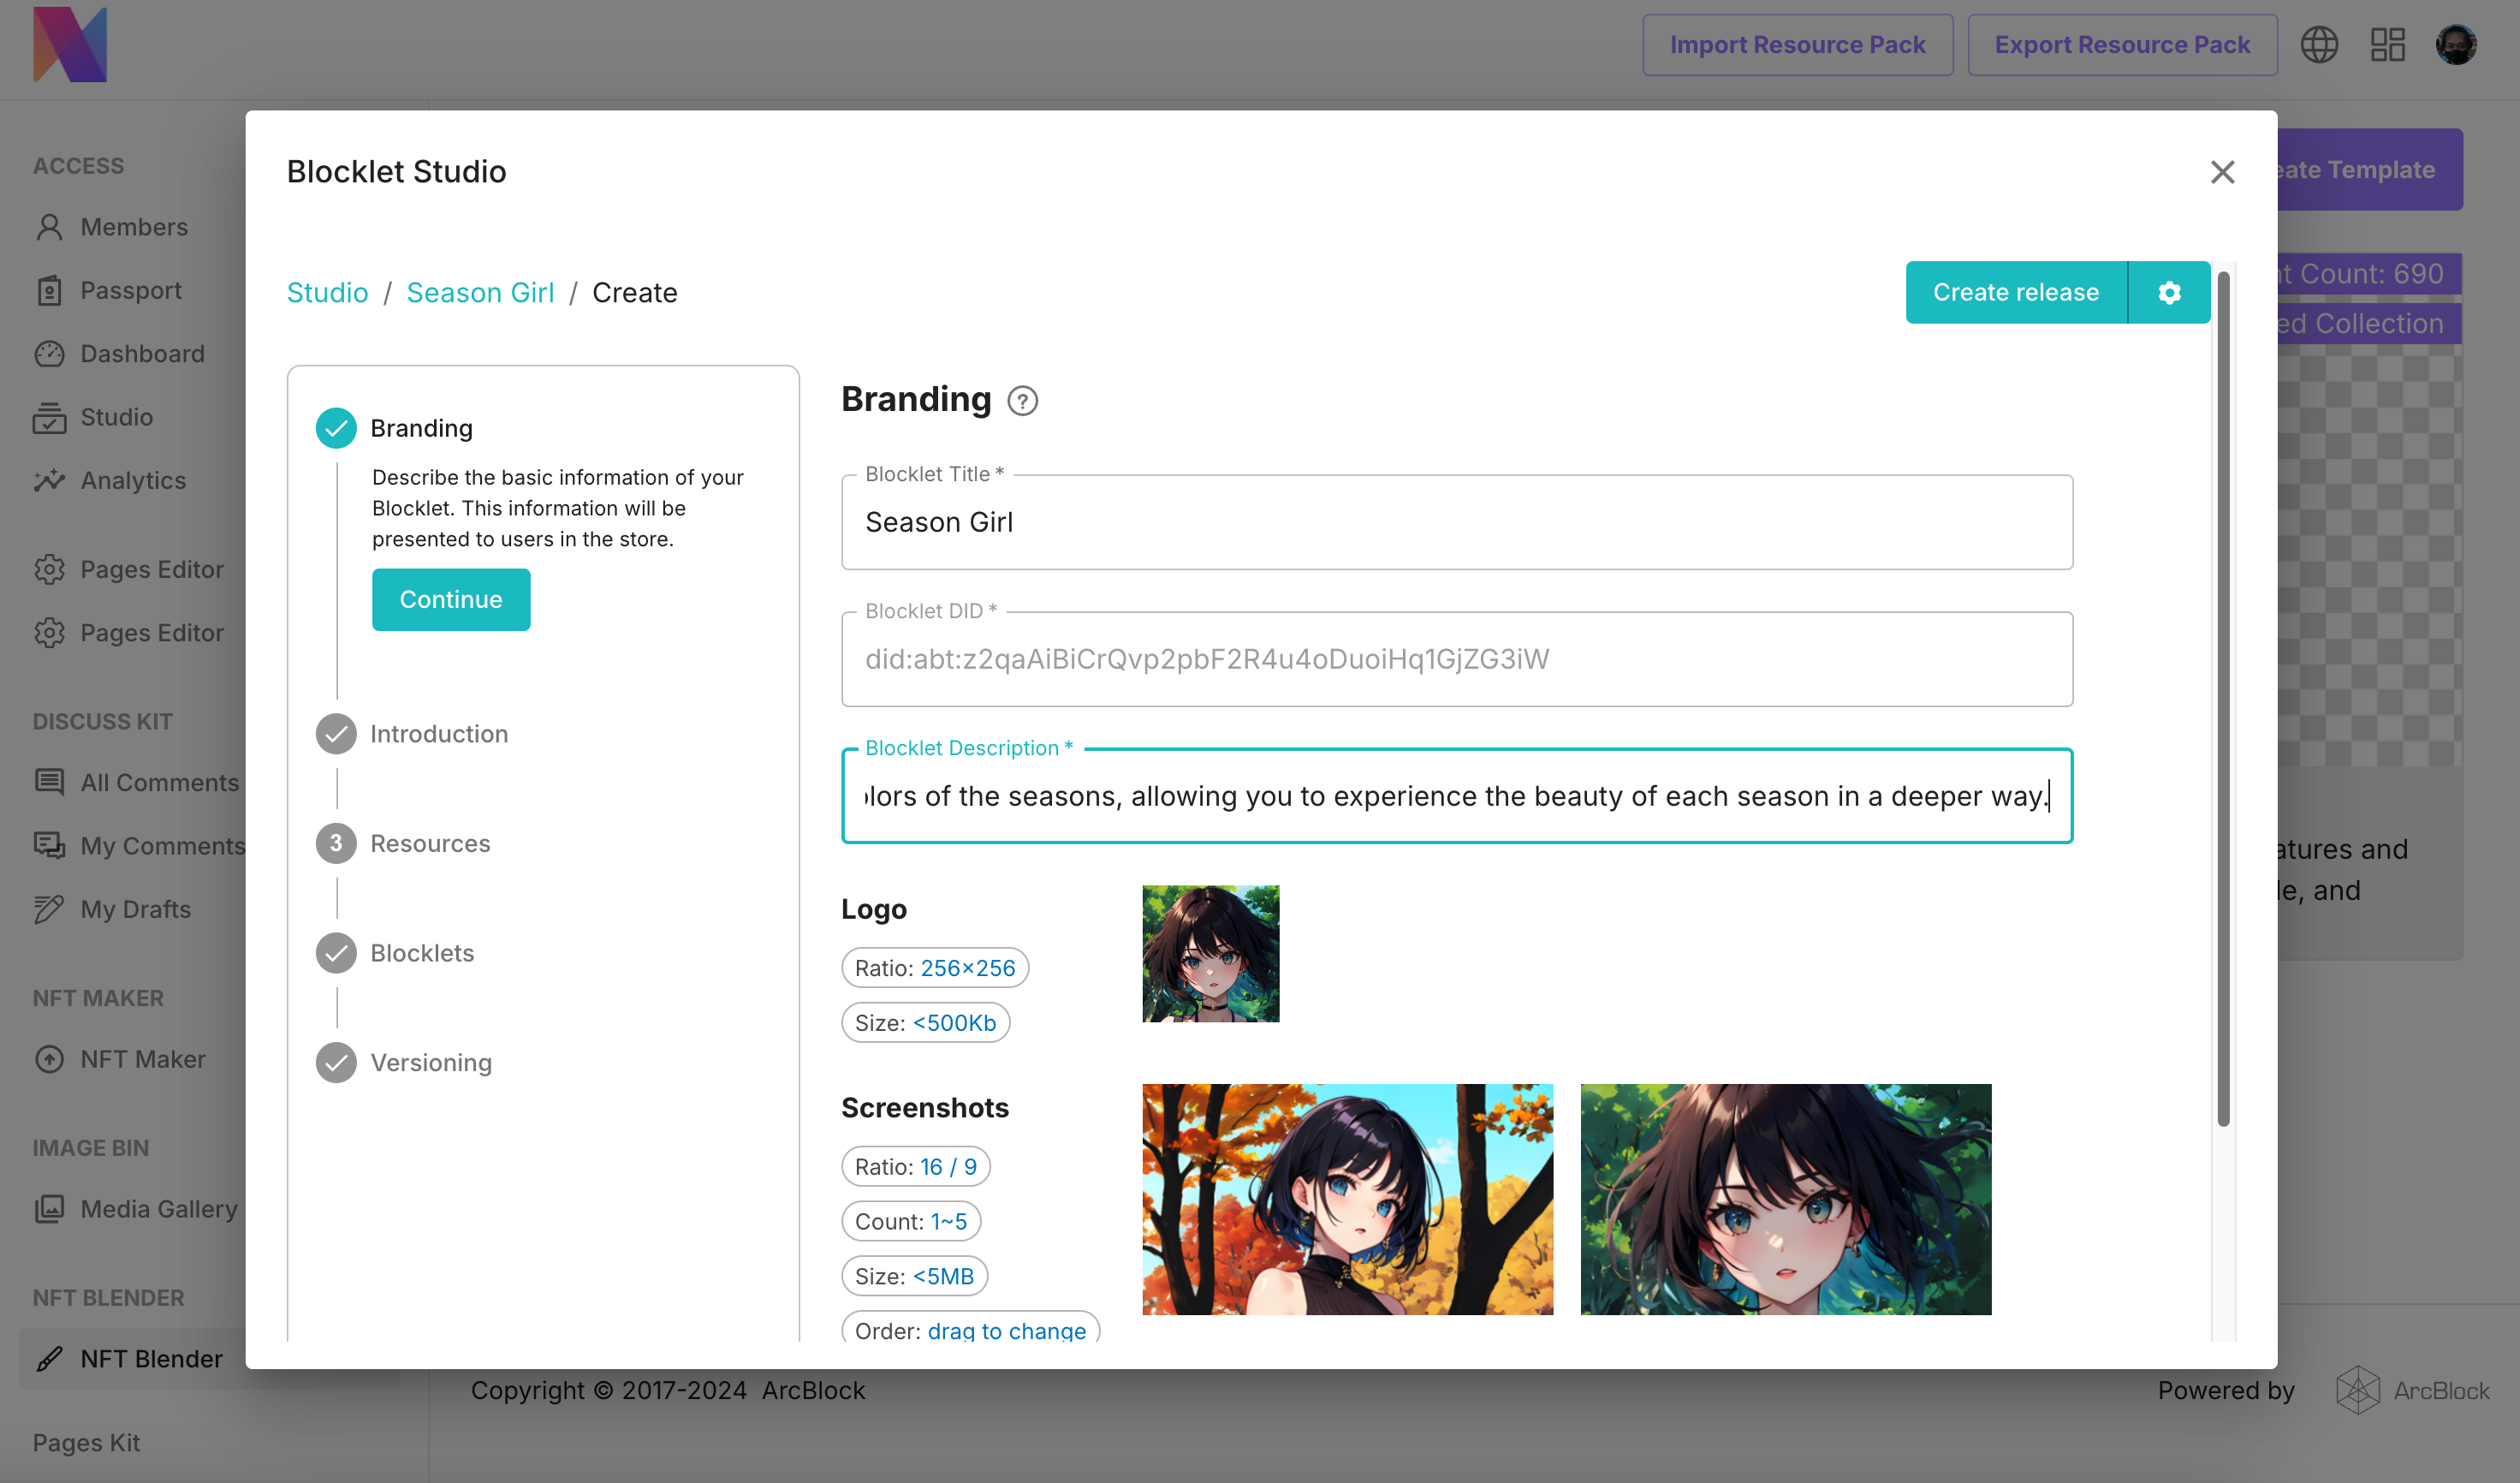Click Import Resource Pack button
The image size is (2520, 1483).
pyautogui.click(x=1797, y=45)
